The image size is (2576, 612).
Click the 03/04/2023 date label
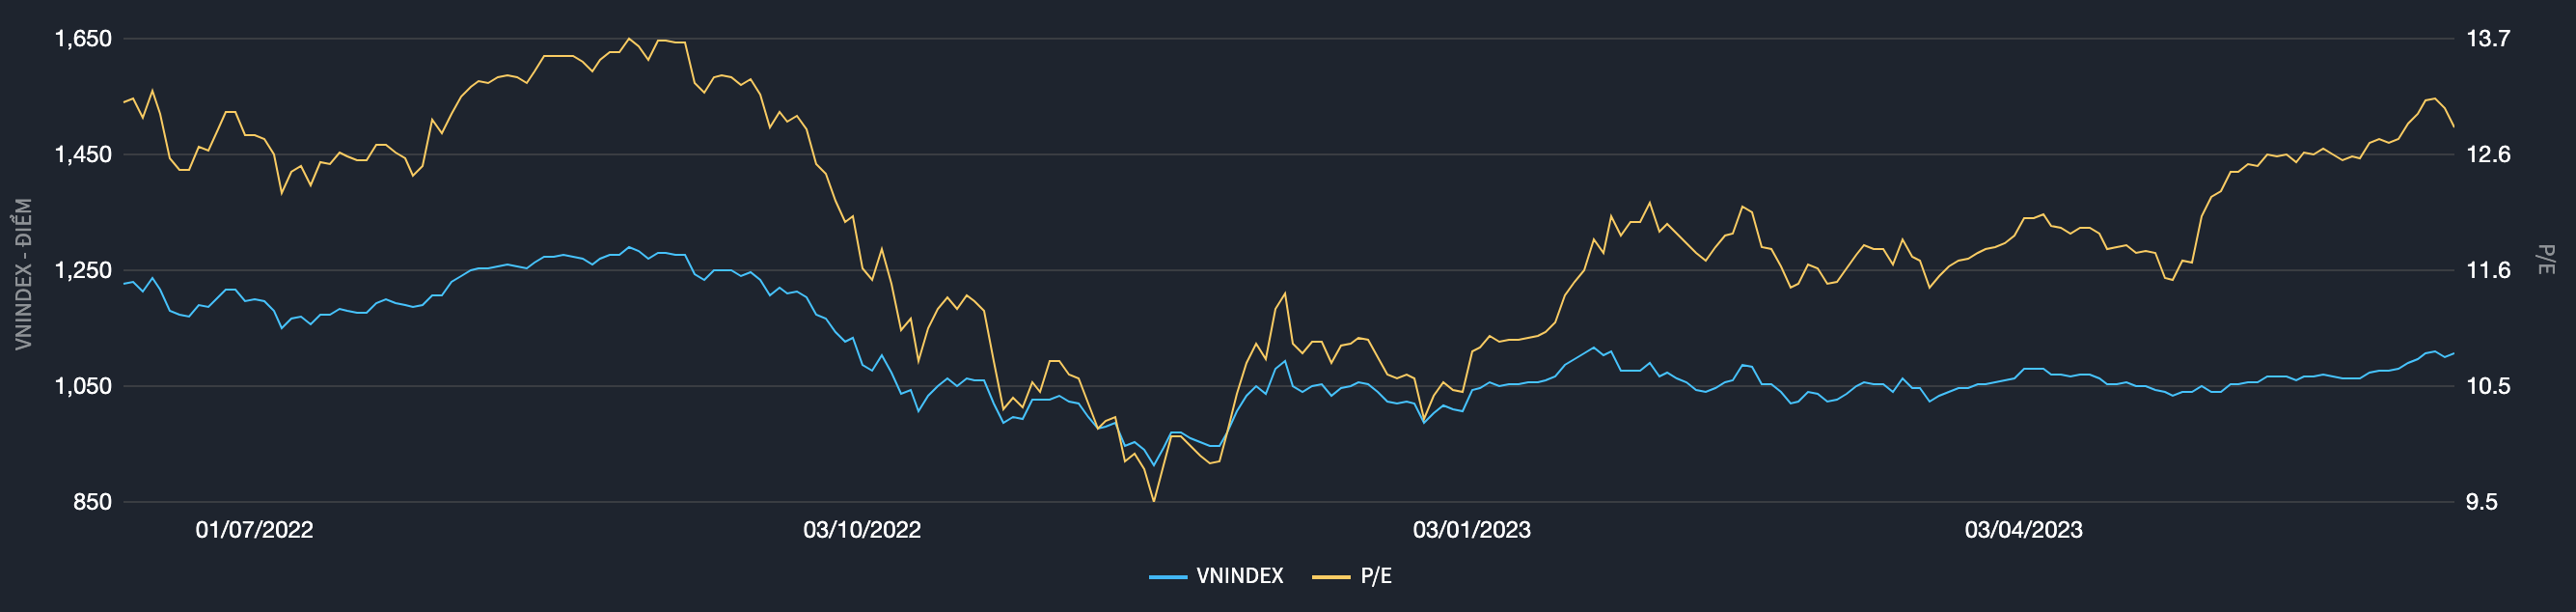[2023, 530]
